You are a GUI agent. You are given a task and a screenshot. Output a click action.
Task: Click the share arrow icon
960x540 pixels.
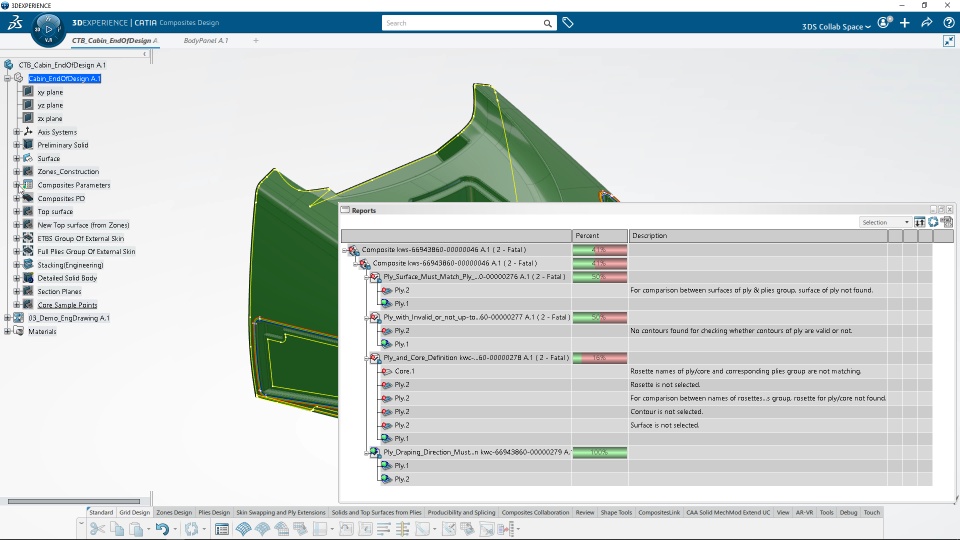tap(927, 23)
